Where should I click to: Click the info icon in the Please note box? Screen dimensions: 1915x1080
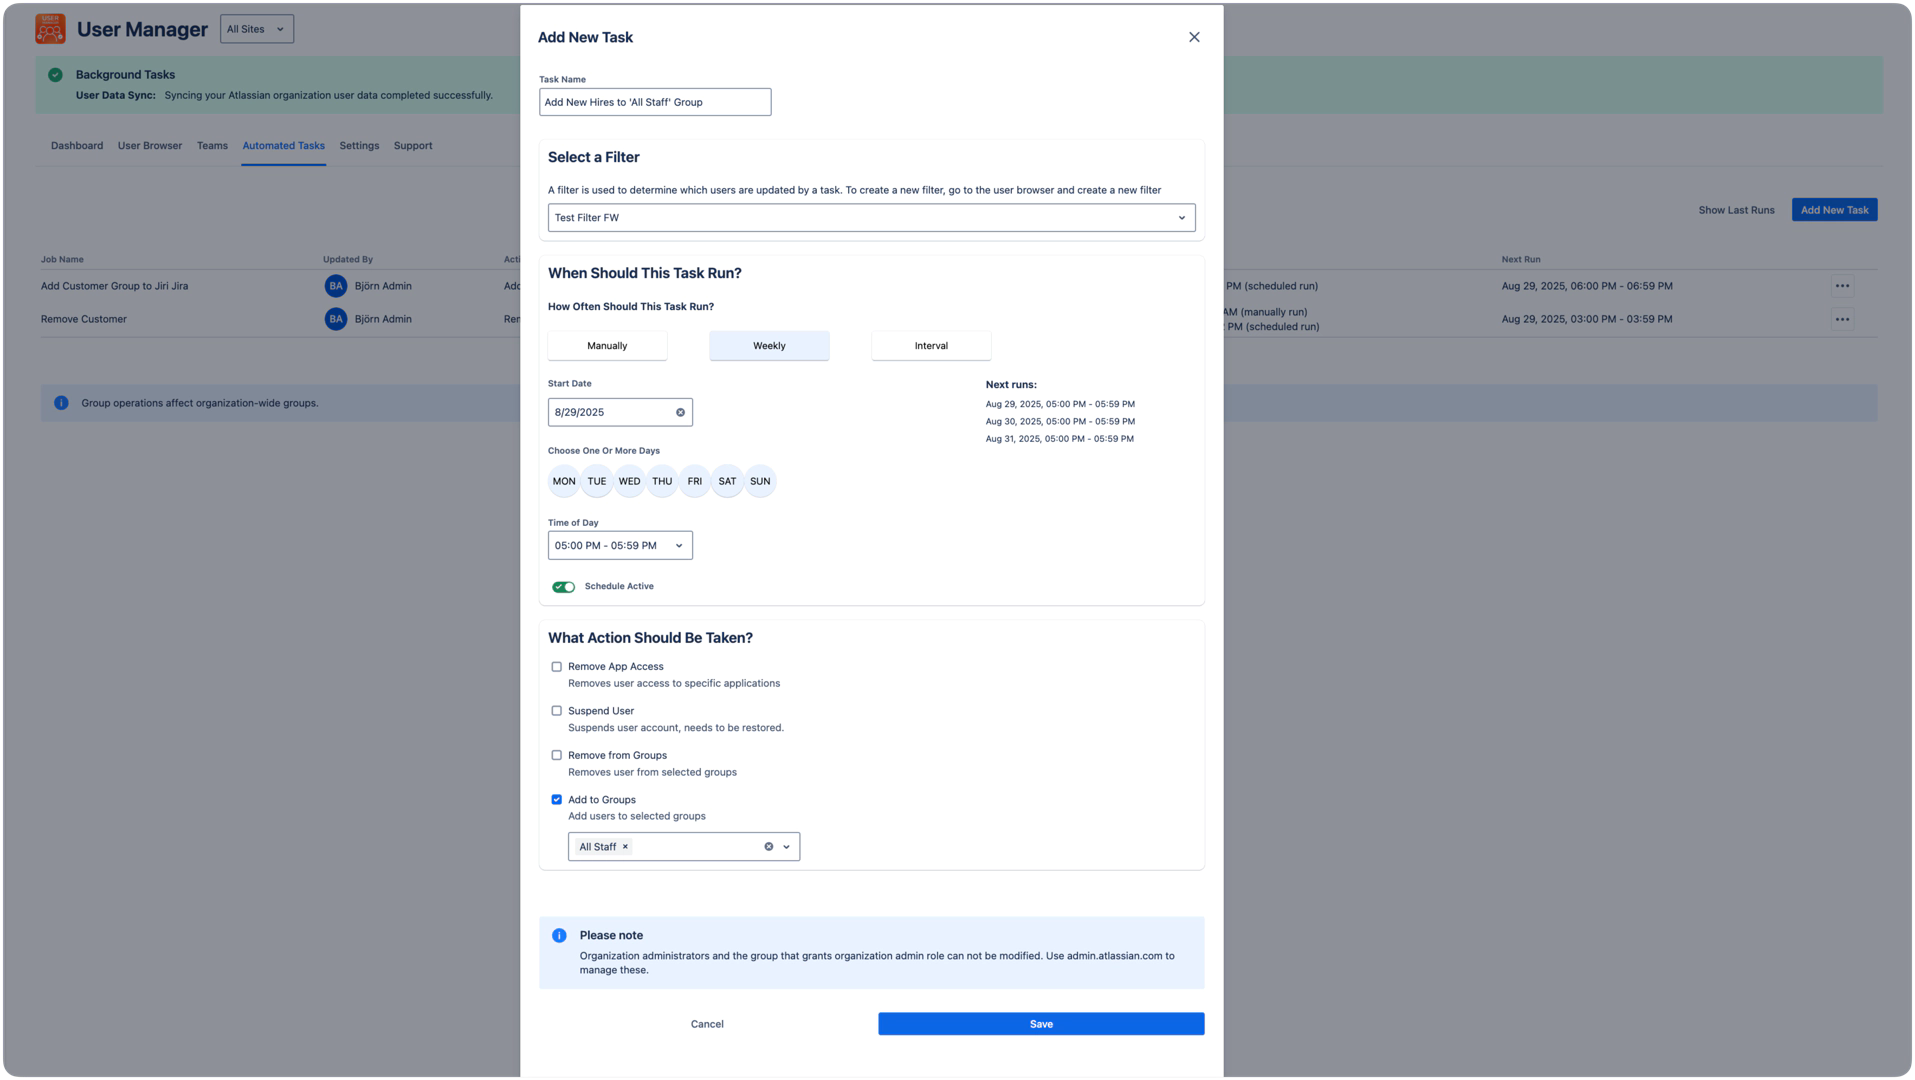(560, 934)
